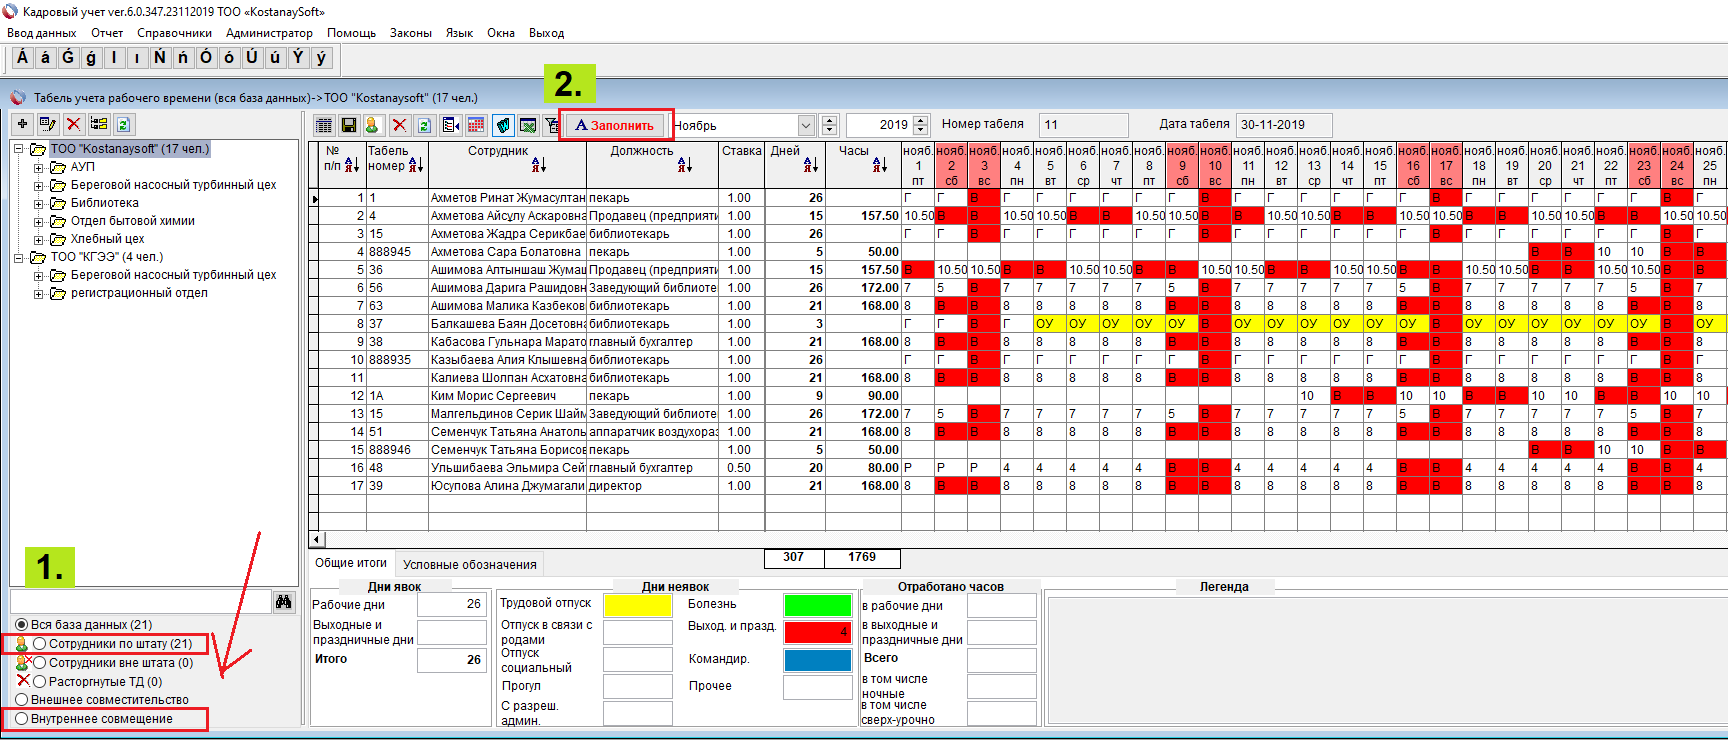Click the binoculars search icon
Viewport: 1728px width, 740px height.
284,601
